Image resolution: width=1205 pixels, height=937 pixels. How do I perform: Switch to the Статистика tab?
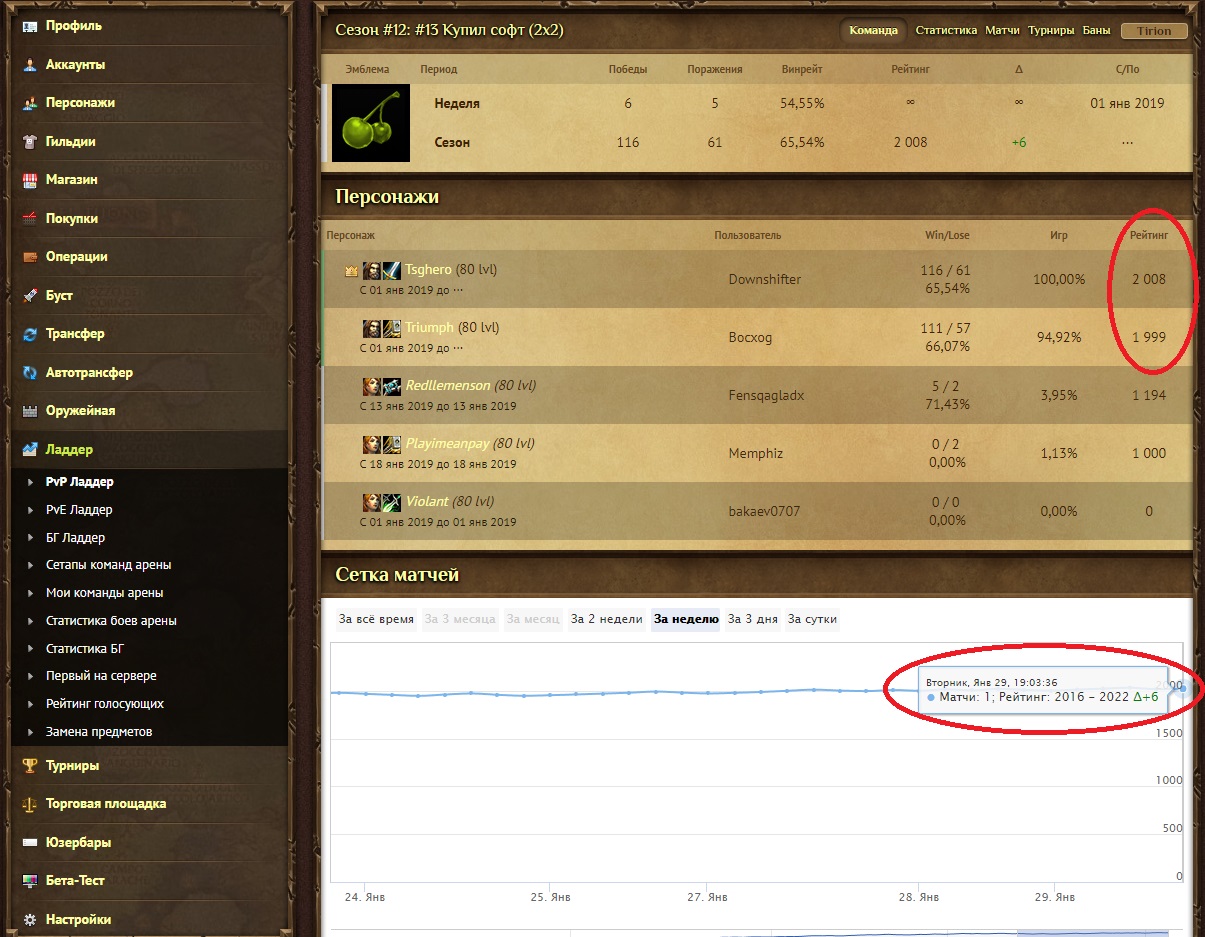pyautogui.click(x=946, y=31)
